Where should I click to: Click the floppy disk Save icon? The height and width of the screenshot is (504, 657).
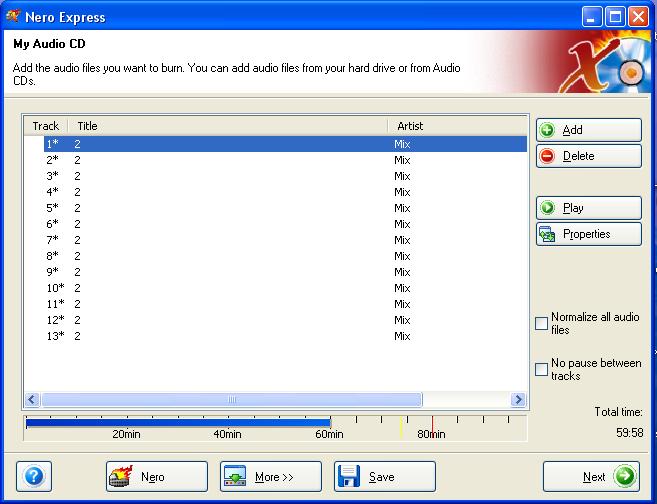(x=349, y=476)
